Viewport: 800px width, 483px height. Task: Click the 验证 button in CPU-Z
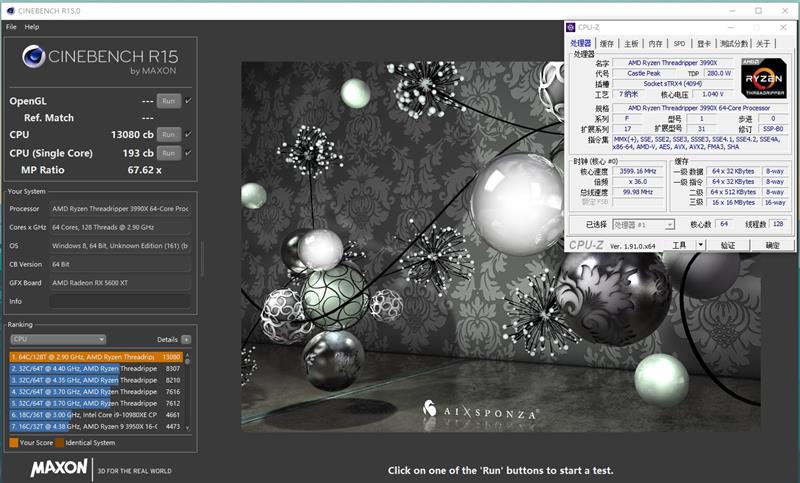[727, 245]
